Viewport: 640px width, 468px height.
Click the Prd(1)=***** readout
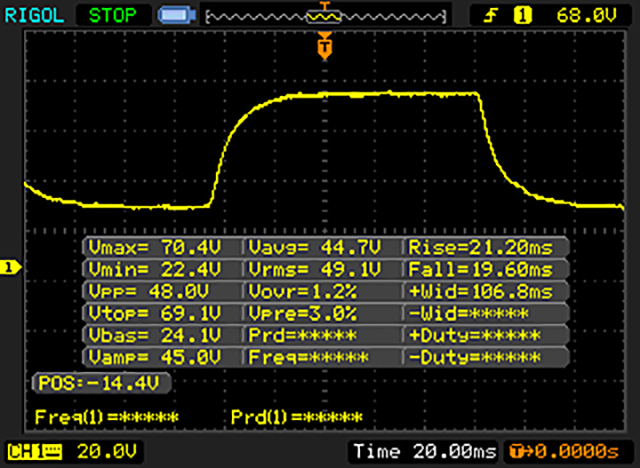point(296,417)
